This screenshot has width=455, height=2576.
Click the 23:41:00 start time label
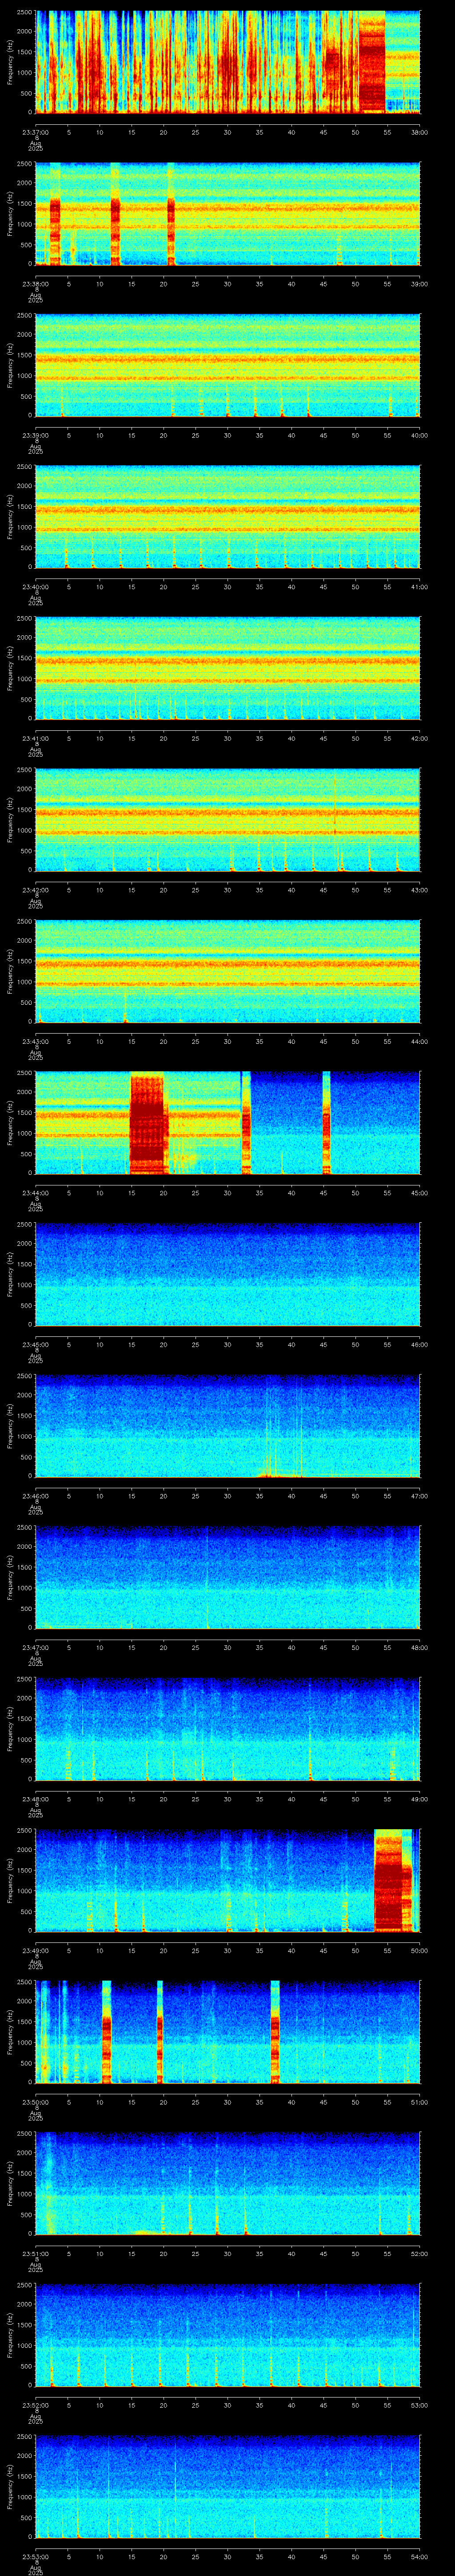click(x=35, y=738)
